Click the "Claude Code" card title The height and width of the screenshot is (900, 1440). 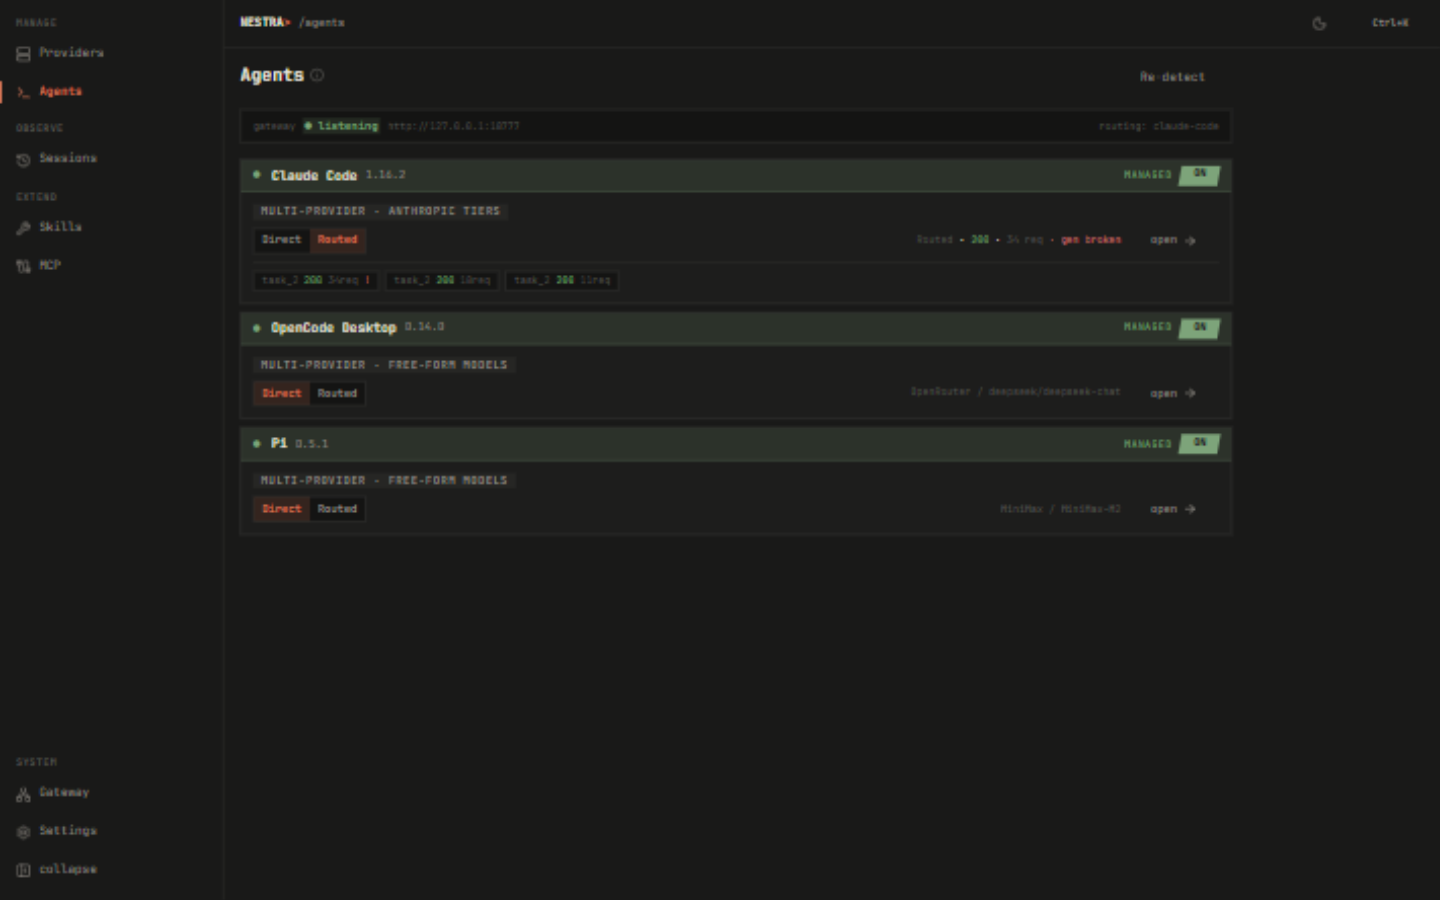coord(314,175)
